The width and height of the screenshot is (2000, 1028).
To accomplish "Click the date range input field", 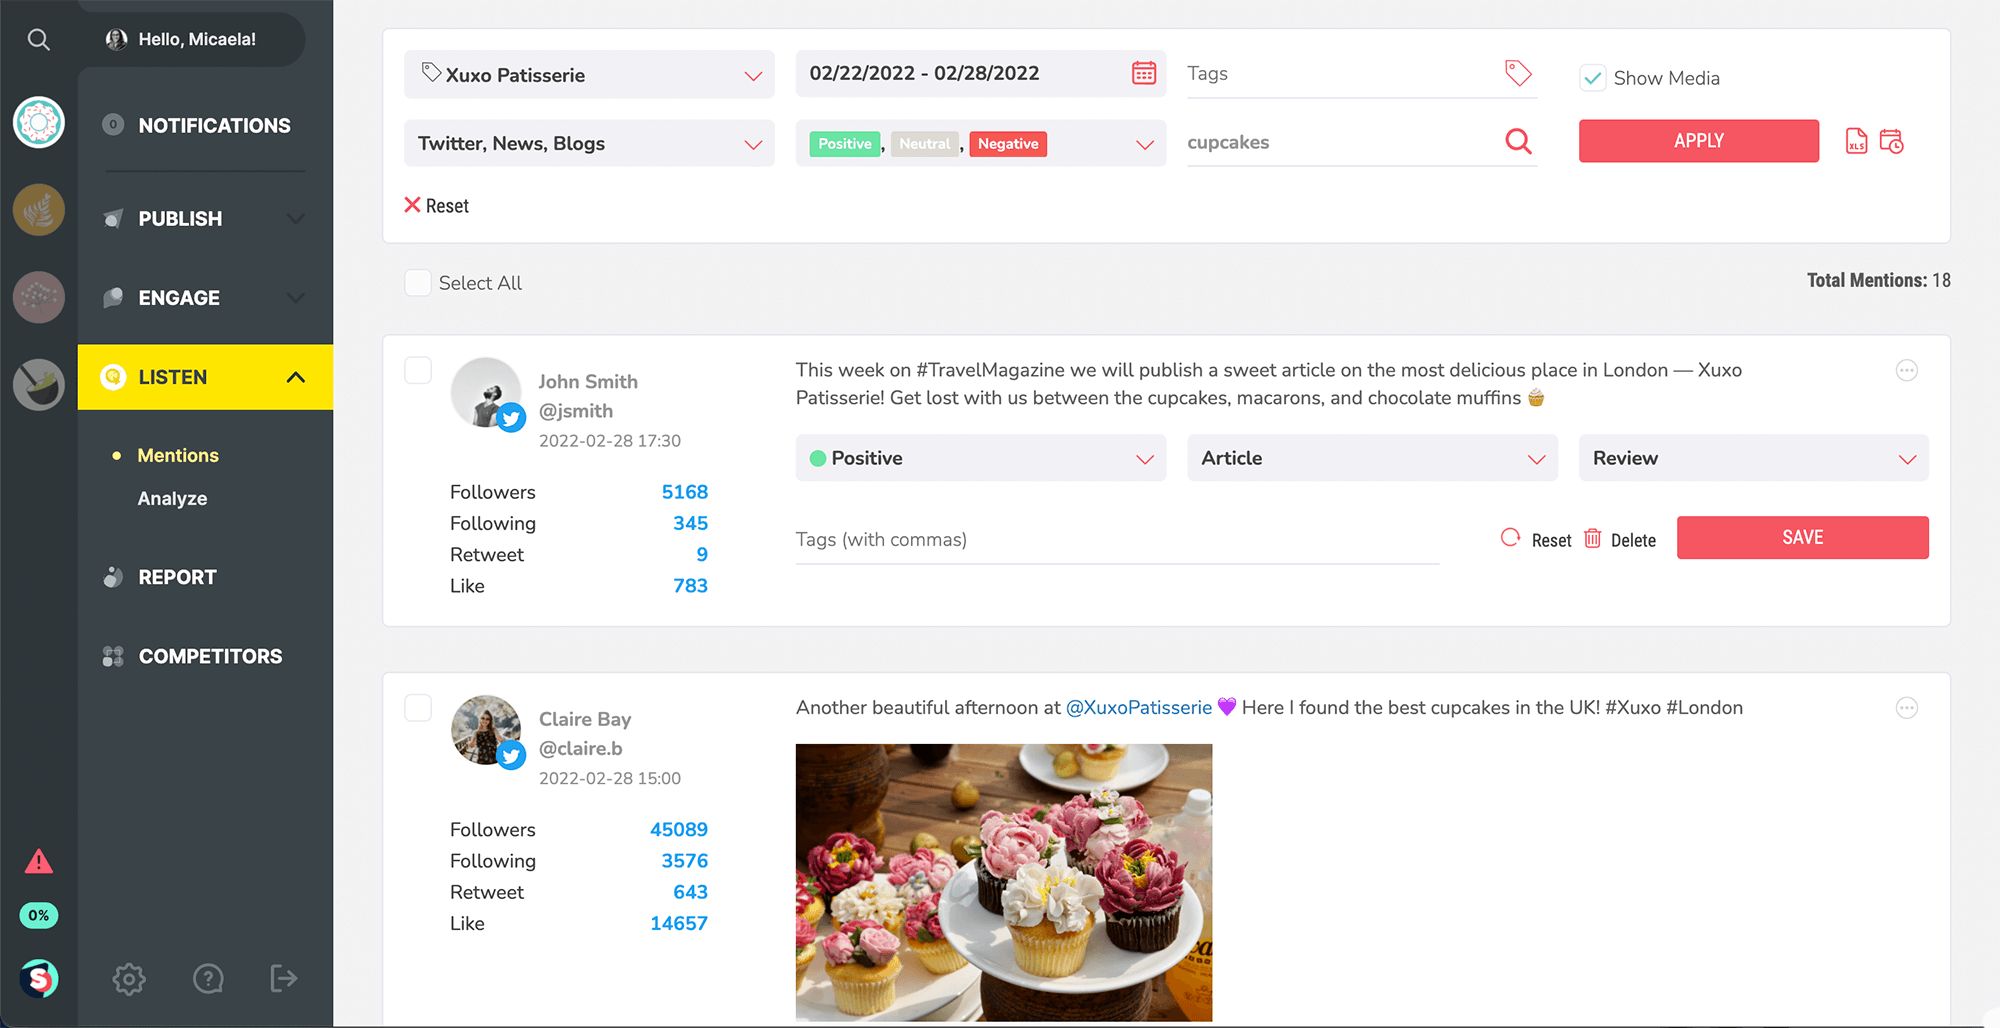I will [x=980, y=73].
